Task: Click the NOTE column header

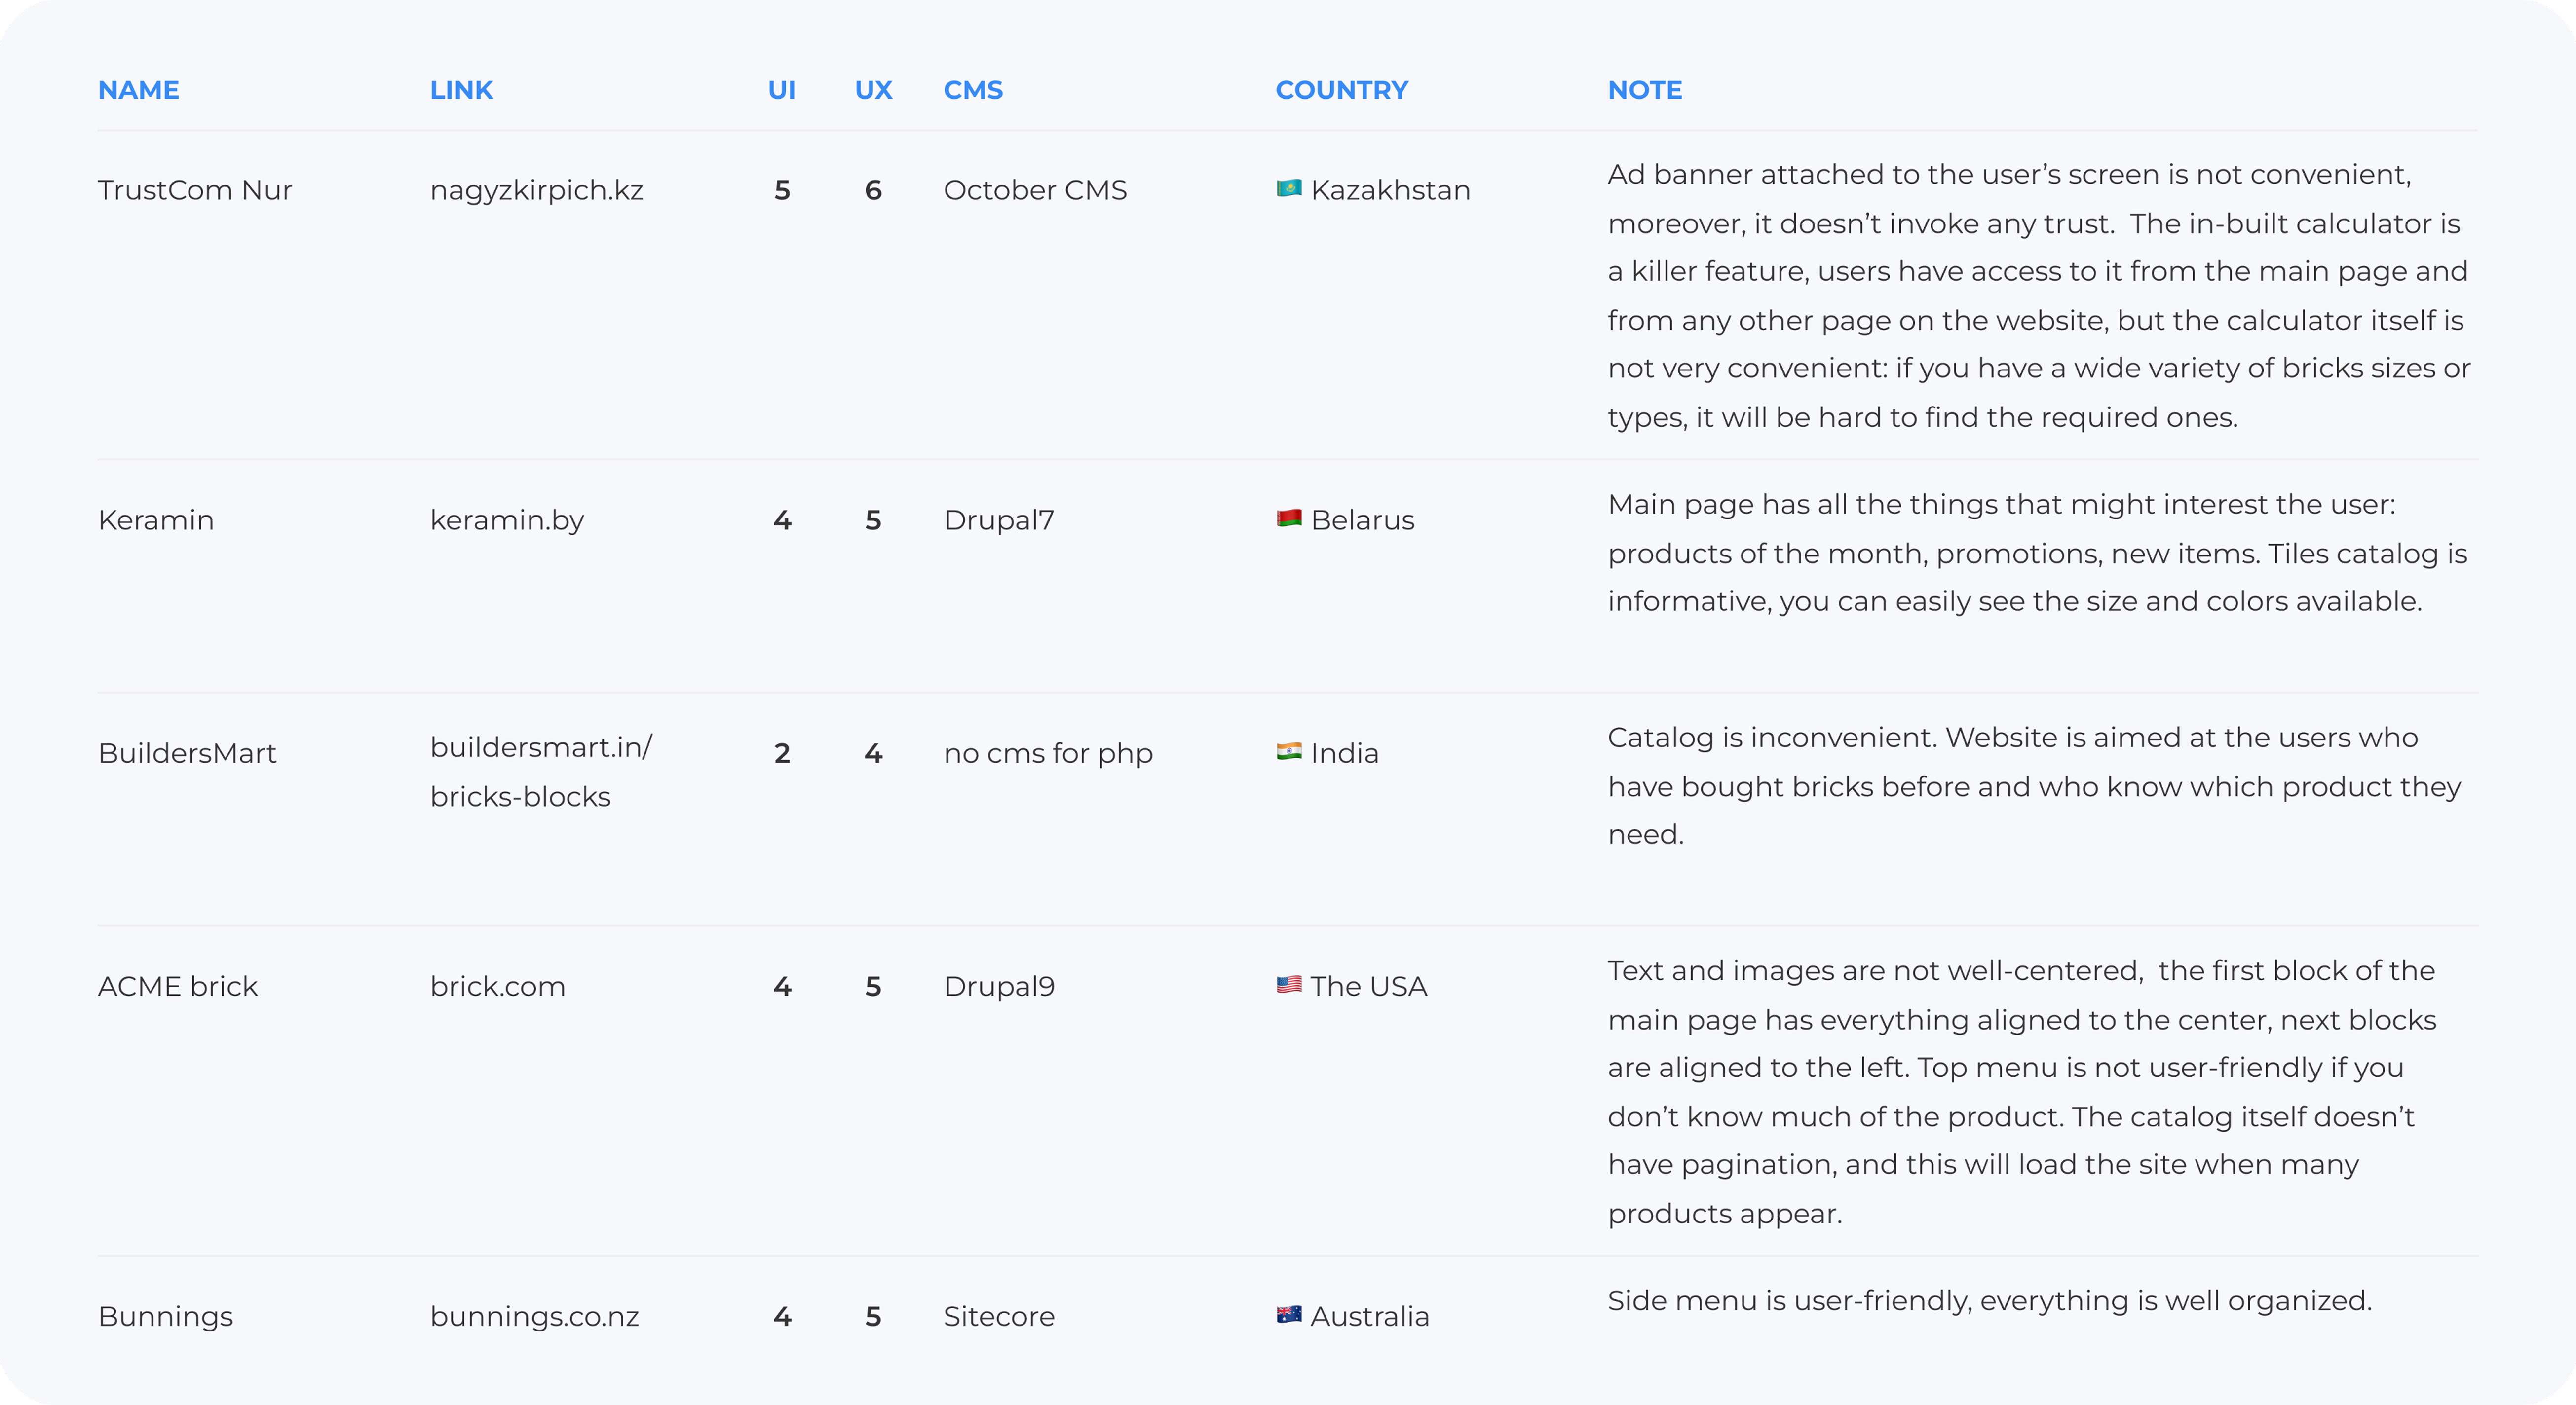Action: click(x=1644, y=90)
